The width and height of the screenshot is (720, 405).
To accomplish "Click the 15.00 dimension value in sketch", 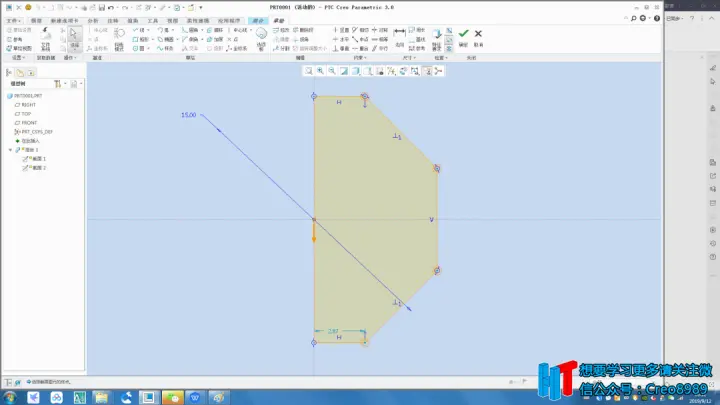I will pyautogui.click(x=189, y=115).
